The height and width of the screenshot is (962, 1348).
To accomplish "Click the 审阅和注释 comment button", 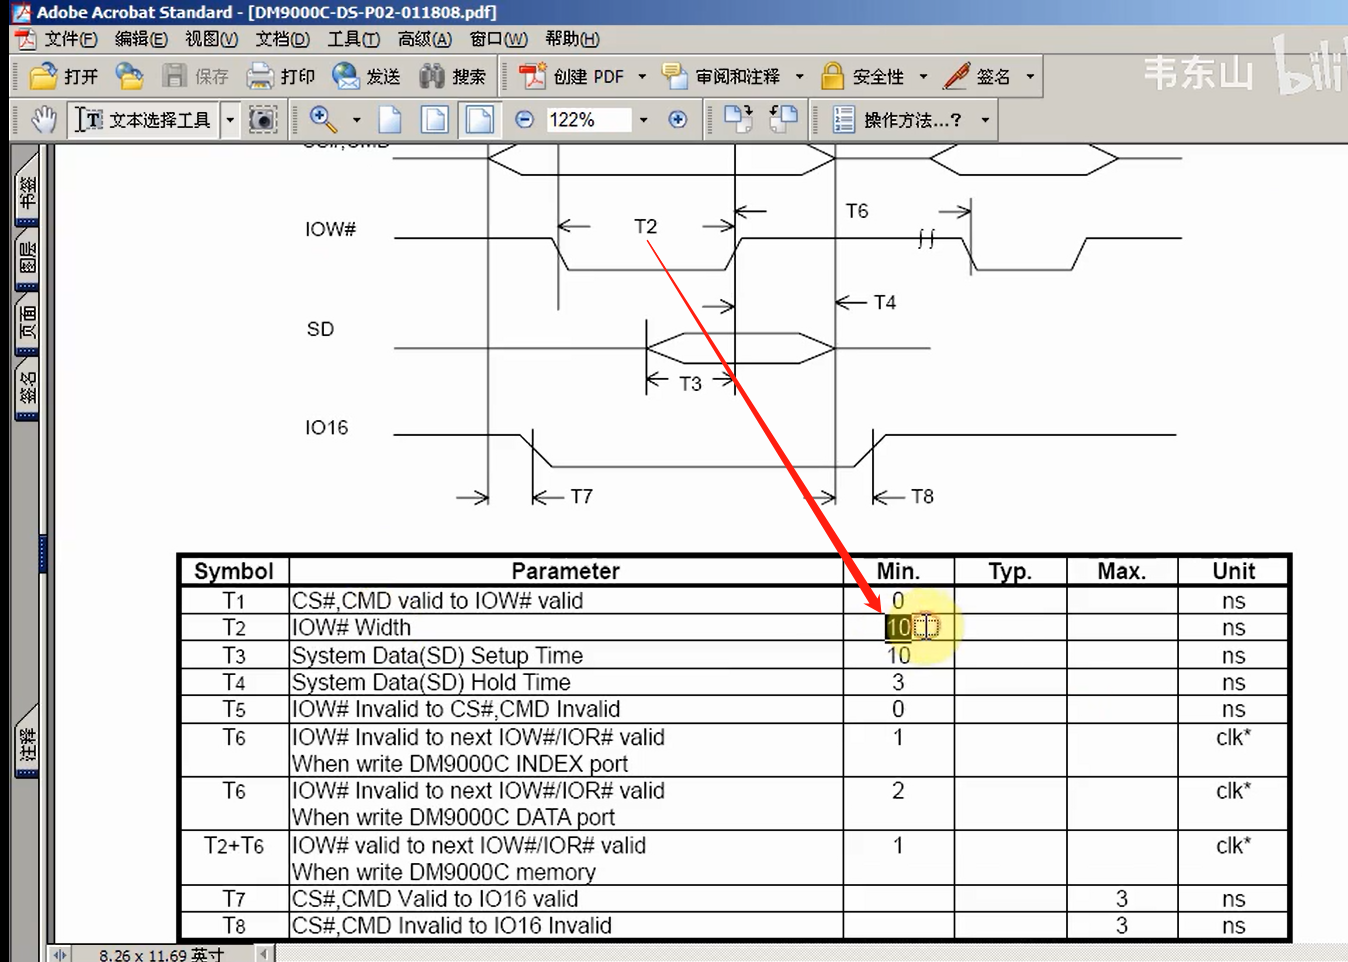I will click(721, 77).
